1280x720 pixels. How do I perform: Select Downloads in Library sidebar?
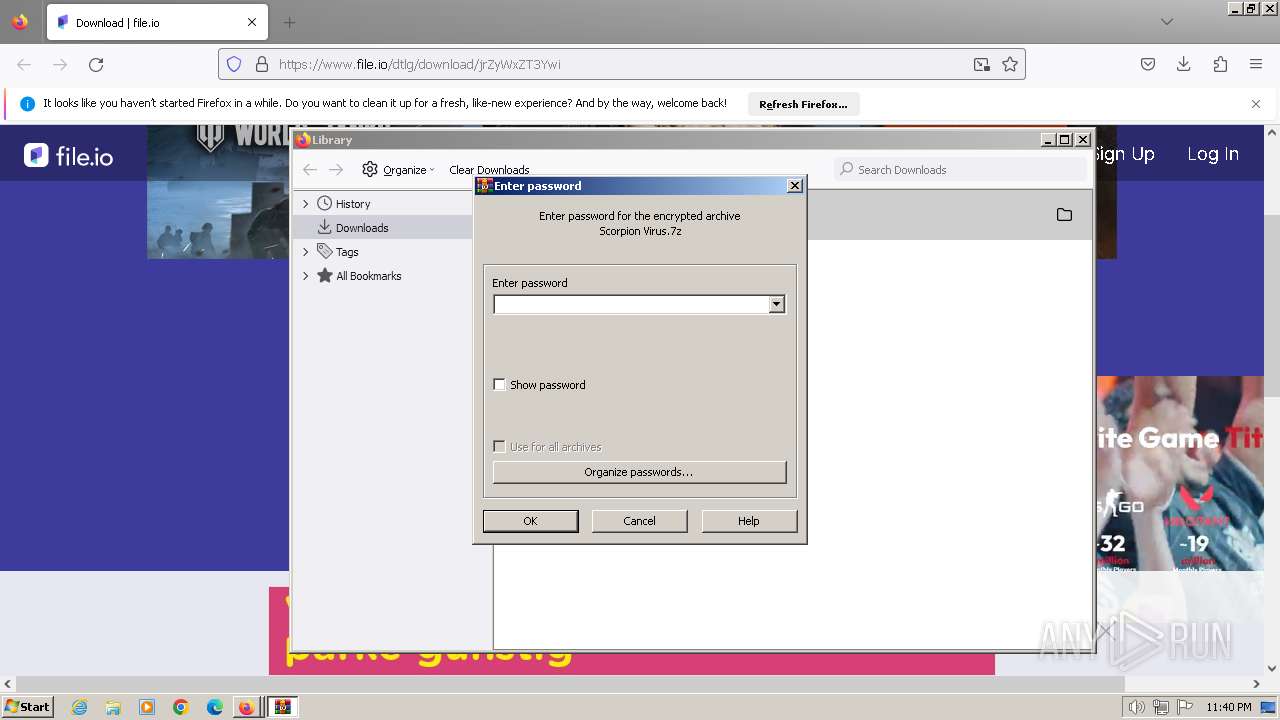click(x=362, y=228)
